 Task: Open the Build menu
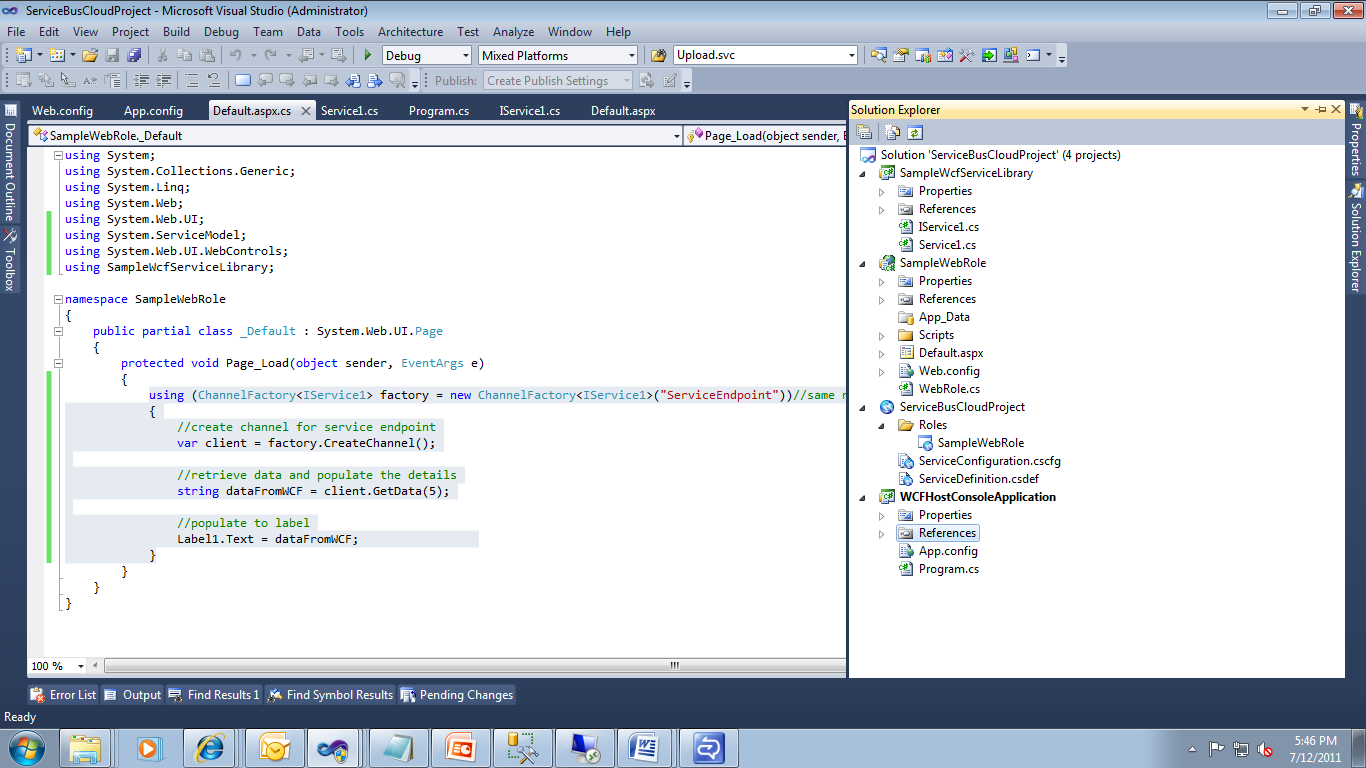point(176,31)
